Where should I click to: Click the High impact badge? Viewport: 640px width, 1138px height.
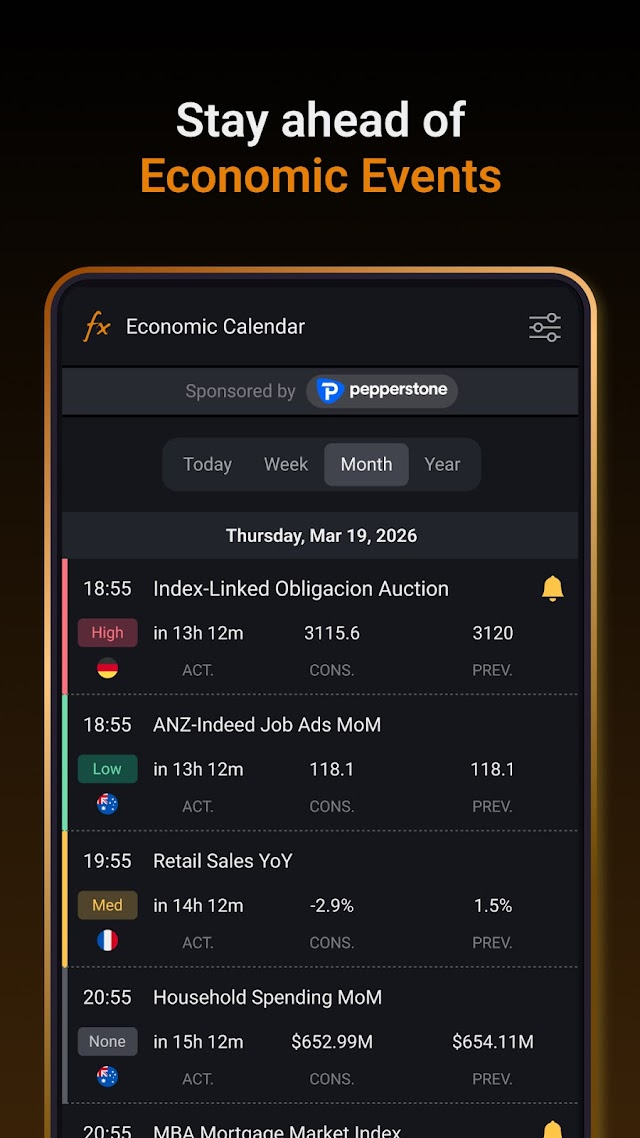click(107, 633)
